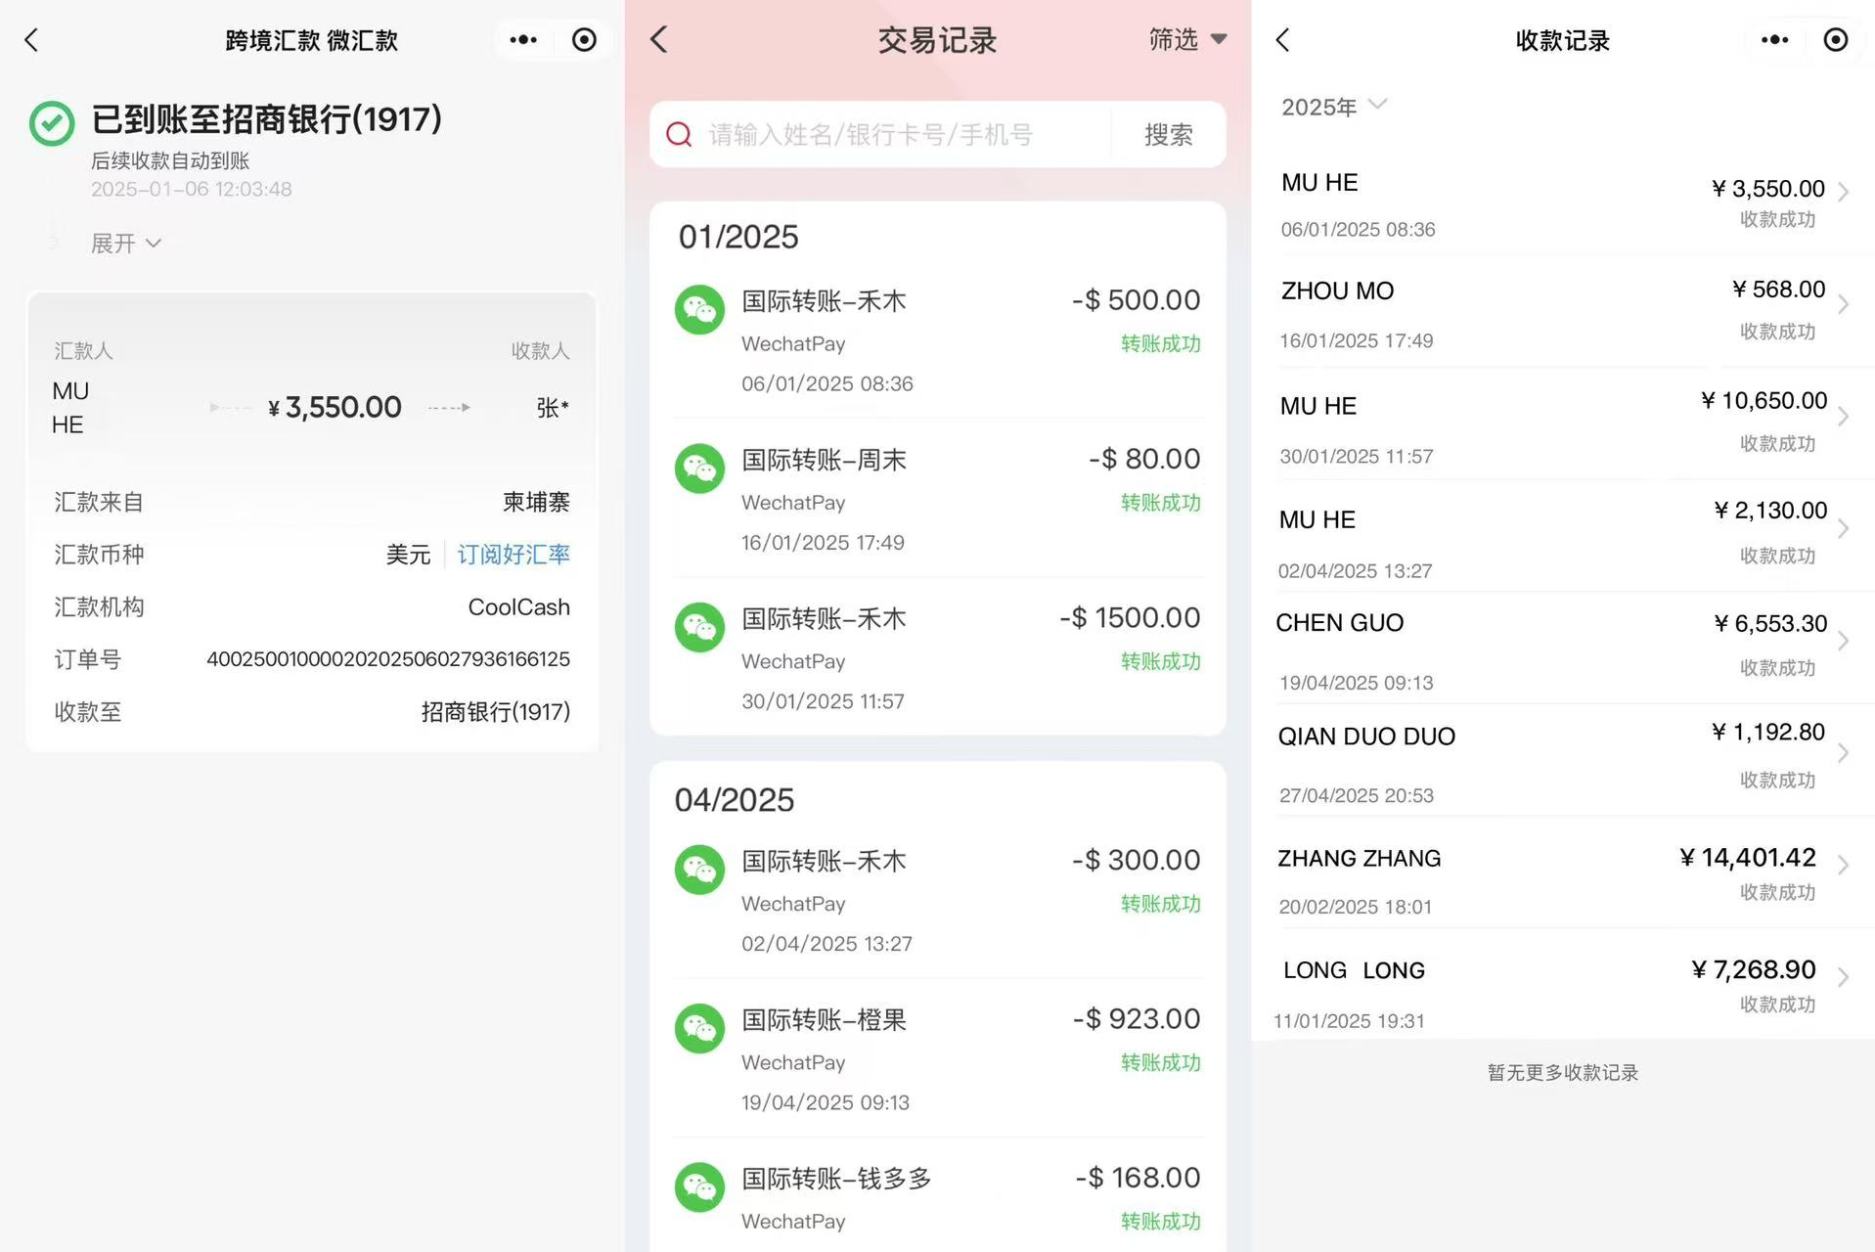Go back from the 跨境汇款 微汇款 page

coord(32,40)
